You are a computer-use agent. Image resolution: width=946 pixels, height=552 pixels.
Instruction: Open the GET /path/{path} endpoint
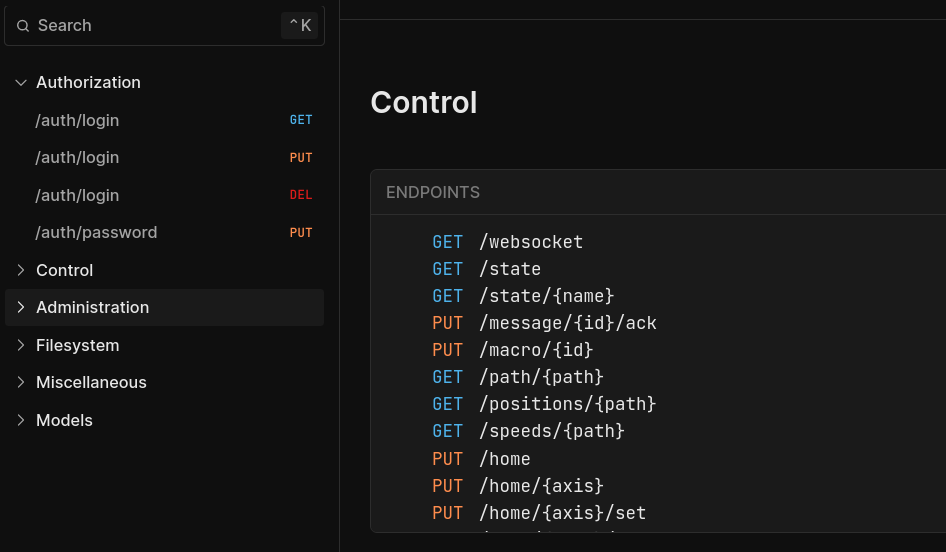pos(518,377)
